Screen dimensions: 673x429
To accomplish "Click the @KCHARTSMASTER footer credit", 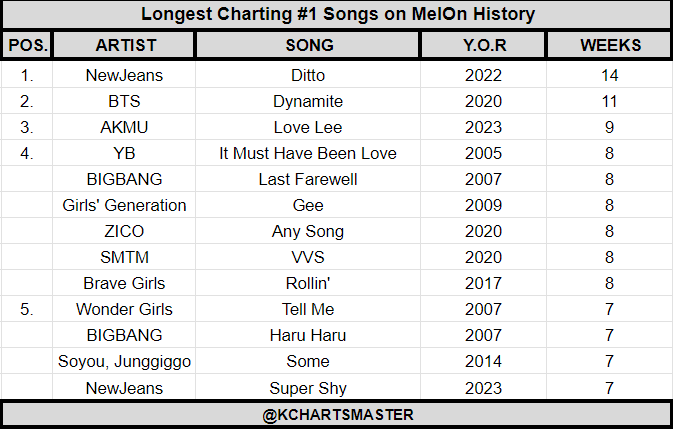I will [x=336, y=414].
